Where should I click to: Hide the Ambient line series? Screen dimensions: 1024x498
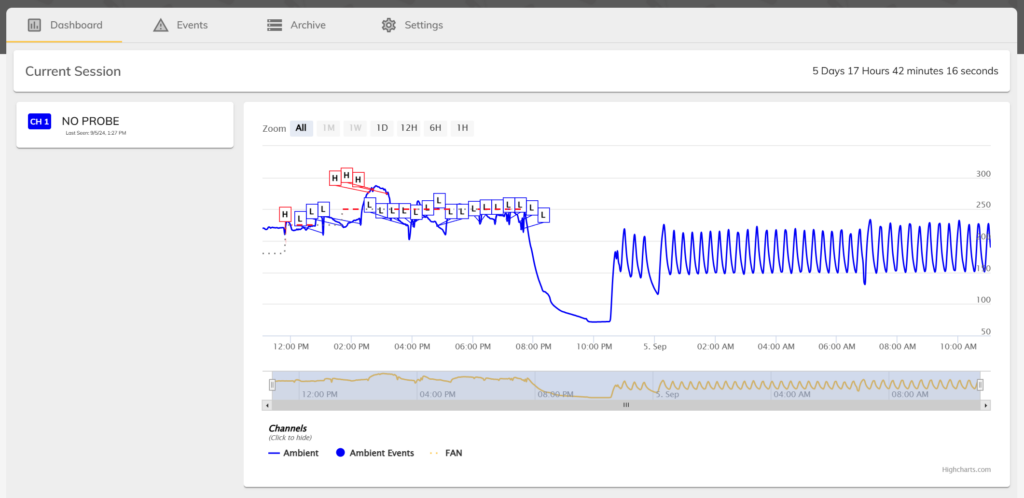click(x=294, y=453)
